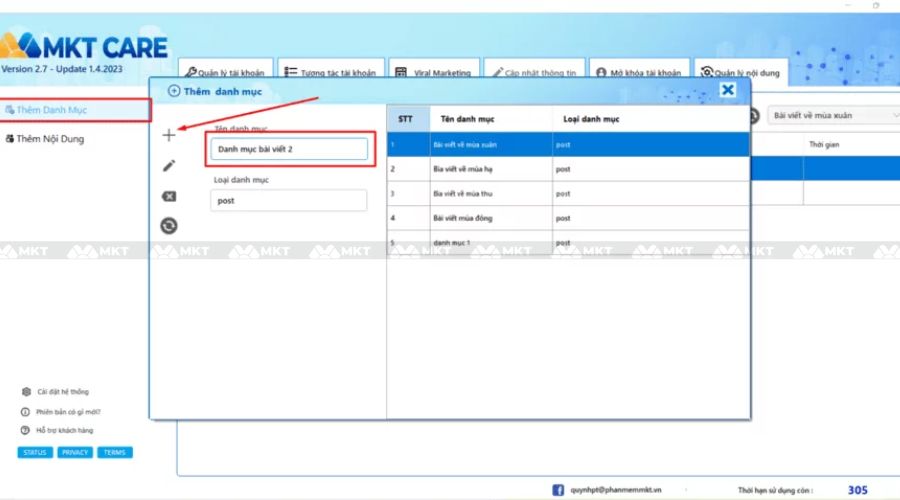Click the Cài đặt hệ thống gear icon

click(25, 392)
